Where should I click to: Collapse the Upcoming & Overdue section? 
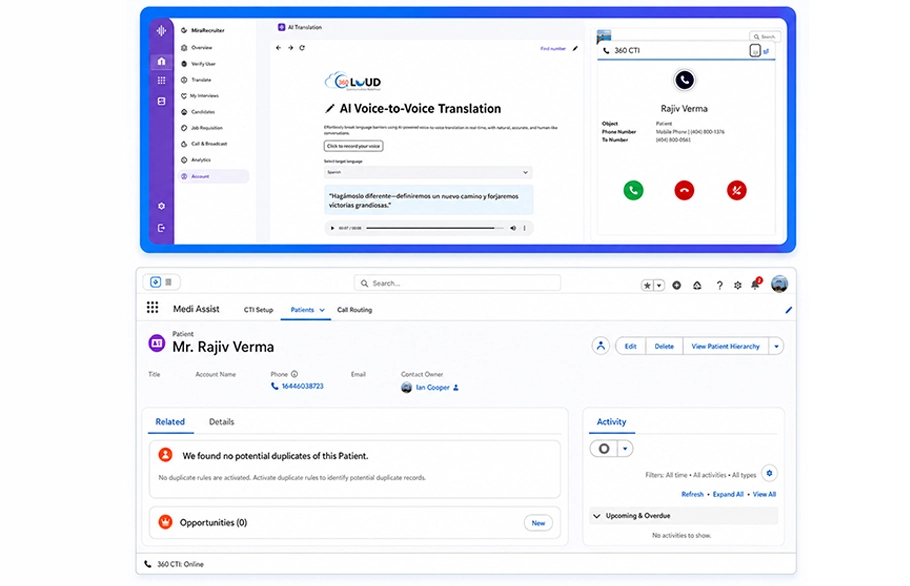coord(597,516)
